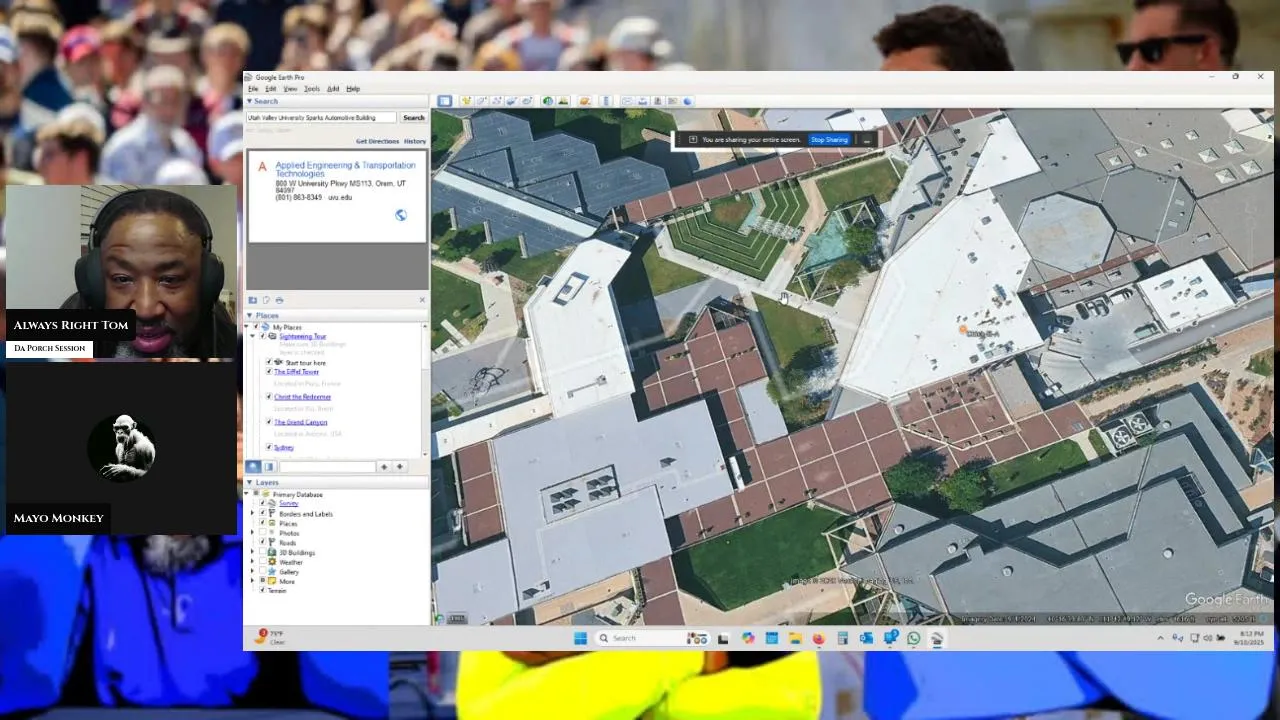
Task: Open the Help menu
Action: [x=353, y=89]
